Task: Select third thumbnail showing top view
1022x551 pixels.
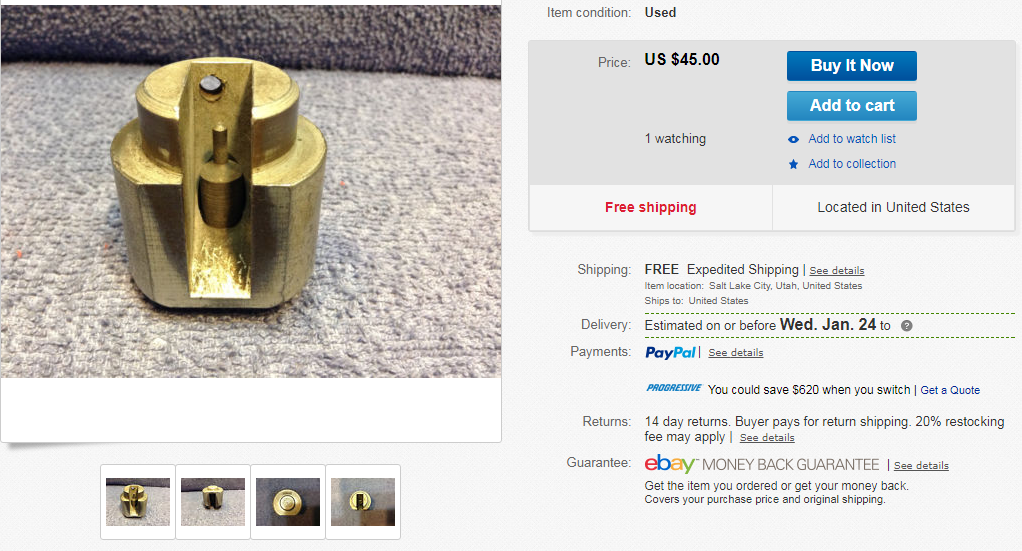Action: coord(288,501)
